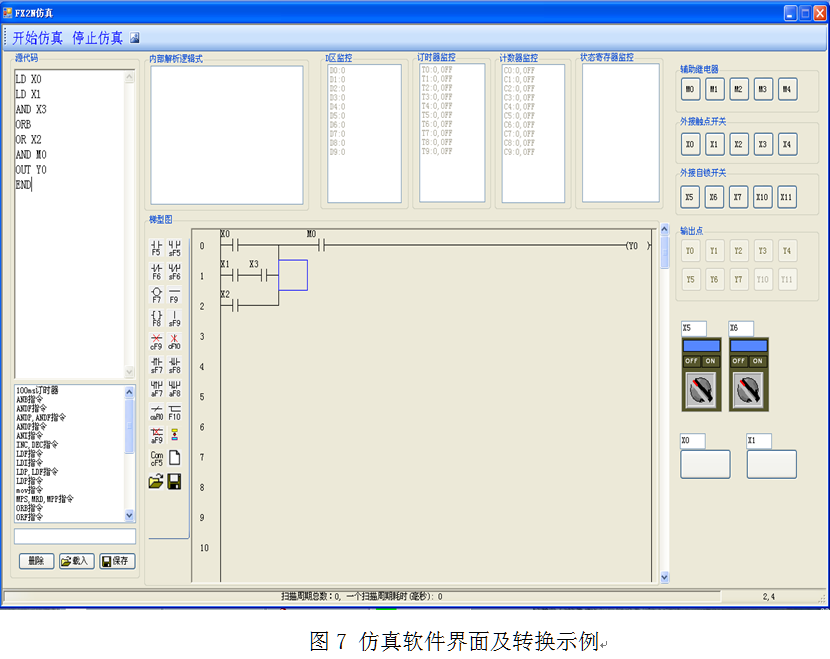This screenshot has height=659, width=830.
Task: Click X0 in the 外接触点开关 group
Action: point(690,144)
